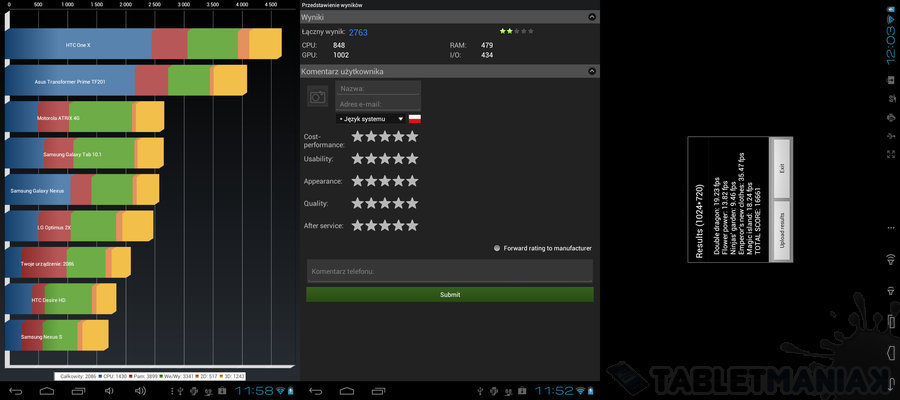The height and width of the screenshot is (400, 900).
Task: Open the 11:52 clock in the status bar
Action: (x=554, y=391)
